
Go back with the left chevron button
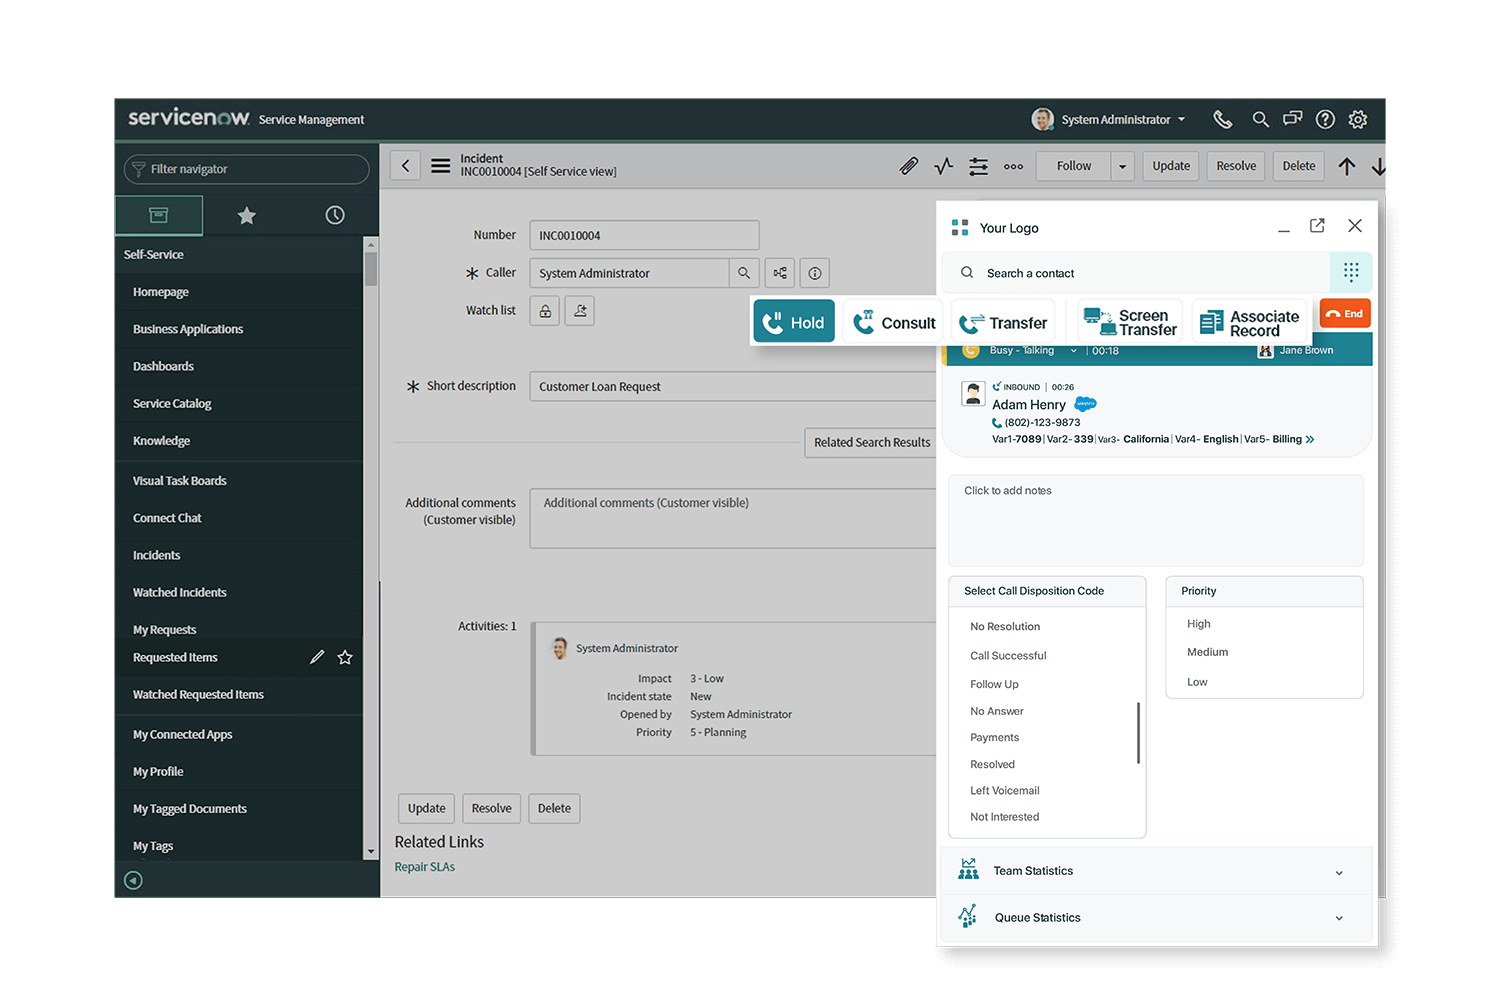[405, 166]
